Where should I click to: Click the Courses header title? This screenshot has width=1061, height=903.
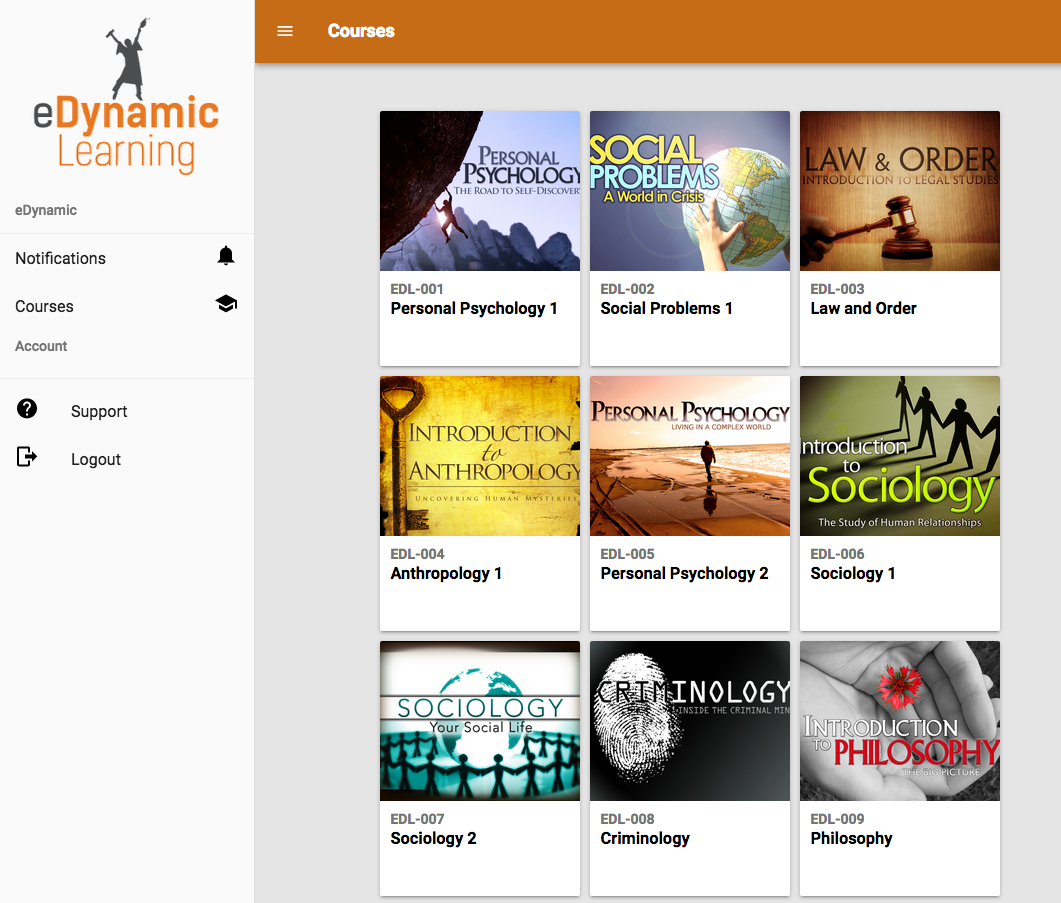coord(361,31)
